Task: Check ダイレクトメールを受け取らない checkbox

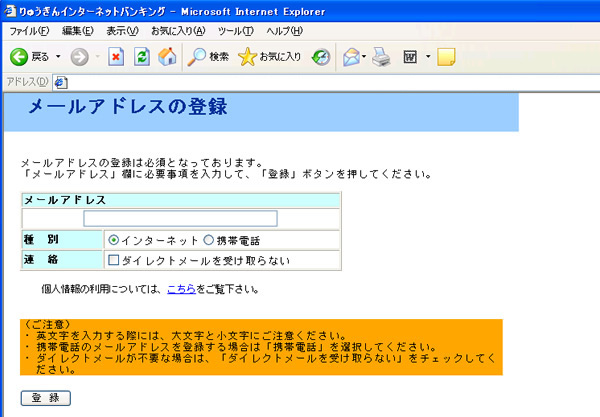Action: click(x=114, y=260)
